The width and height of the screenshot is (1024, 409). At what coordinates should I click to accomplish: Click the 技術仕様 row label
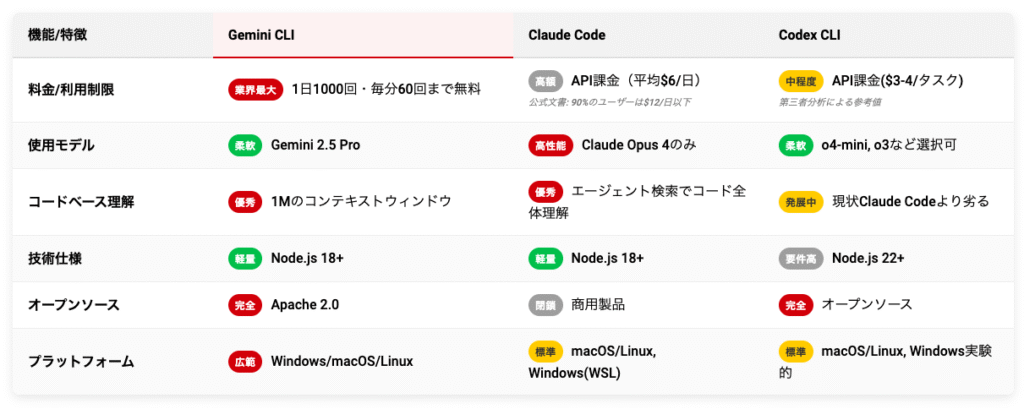click(55, 259)
